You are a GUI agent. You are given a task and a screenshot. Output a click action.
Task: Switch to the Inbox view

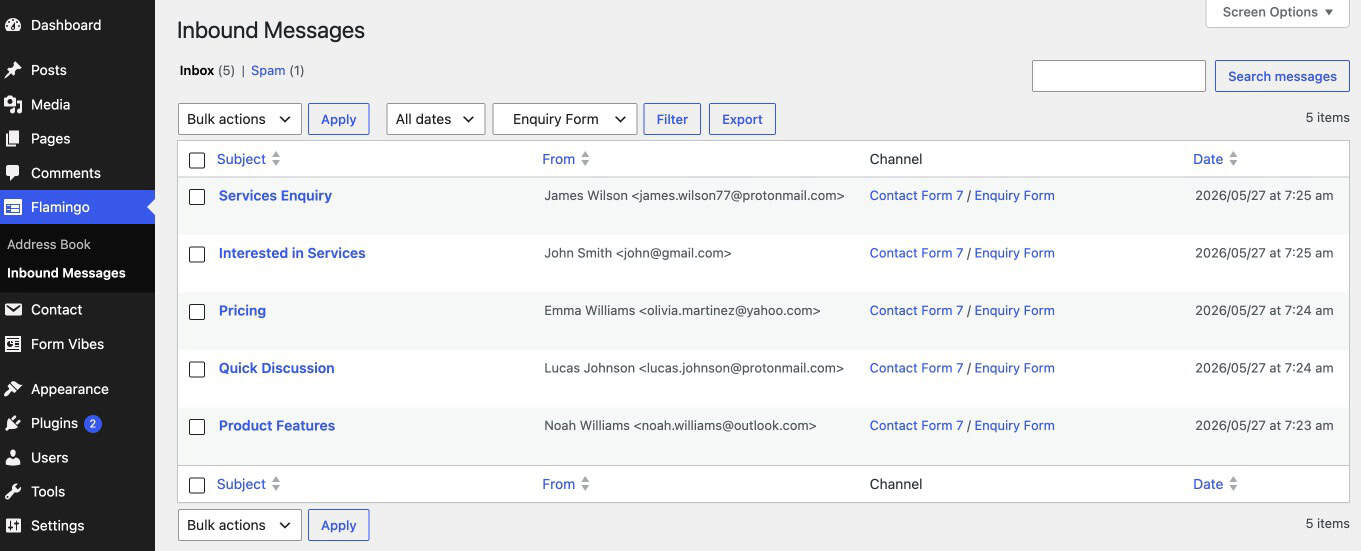pyautogui.click(x=197, y=70)
